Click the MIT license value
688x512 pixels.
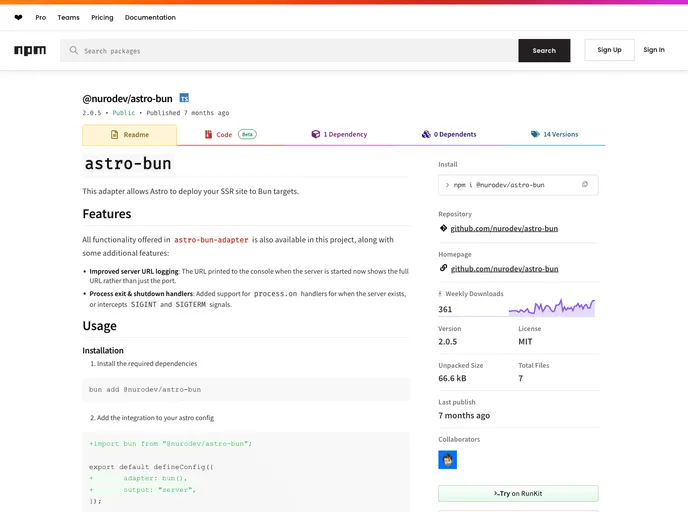(525, 342)
